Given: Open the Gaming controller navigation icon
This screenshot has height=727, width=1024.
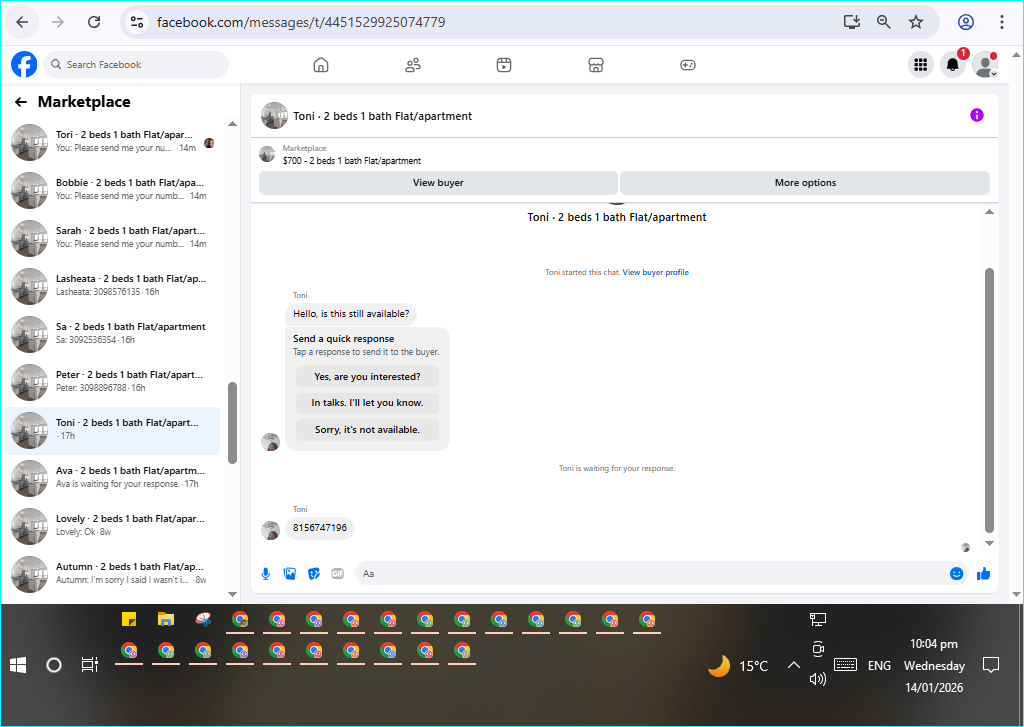Looking at the screenshot, I should 688,65.
